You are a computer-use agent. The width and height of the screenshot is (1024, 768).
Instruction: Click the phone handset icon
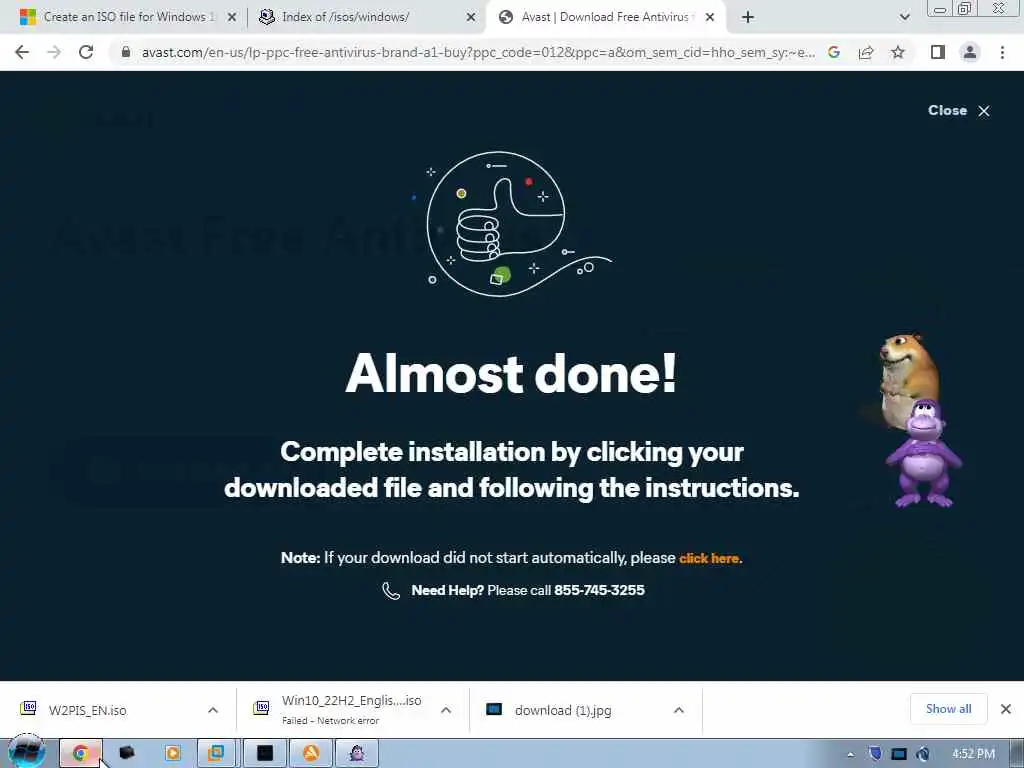pos(391,590)
